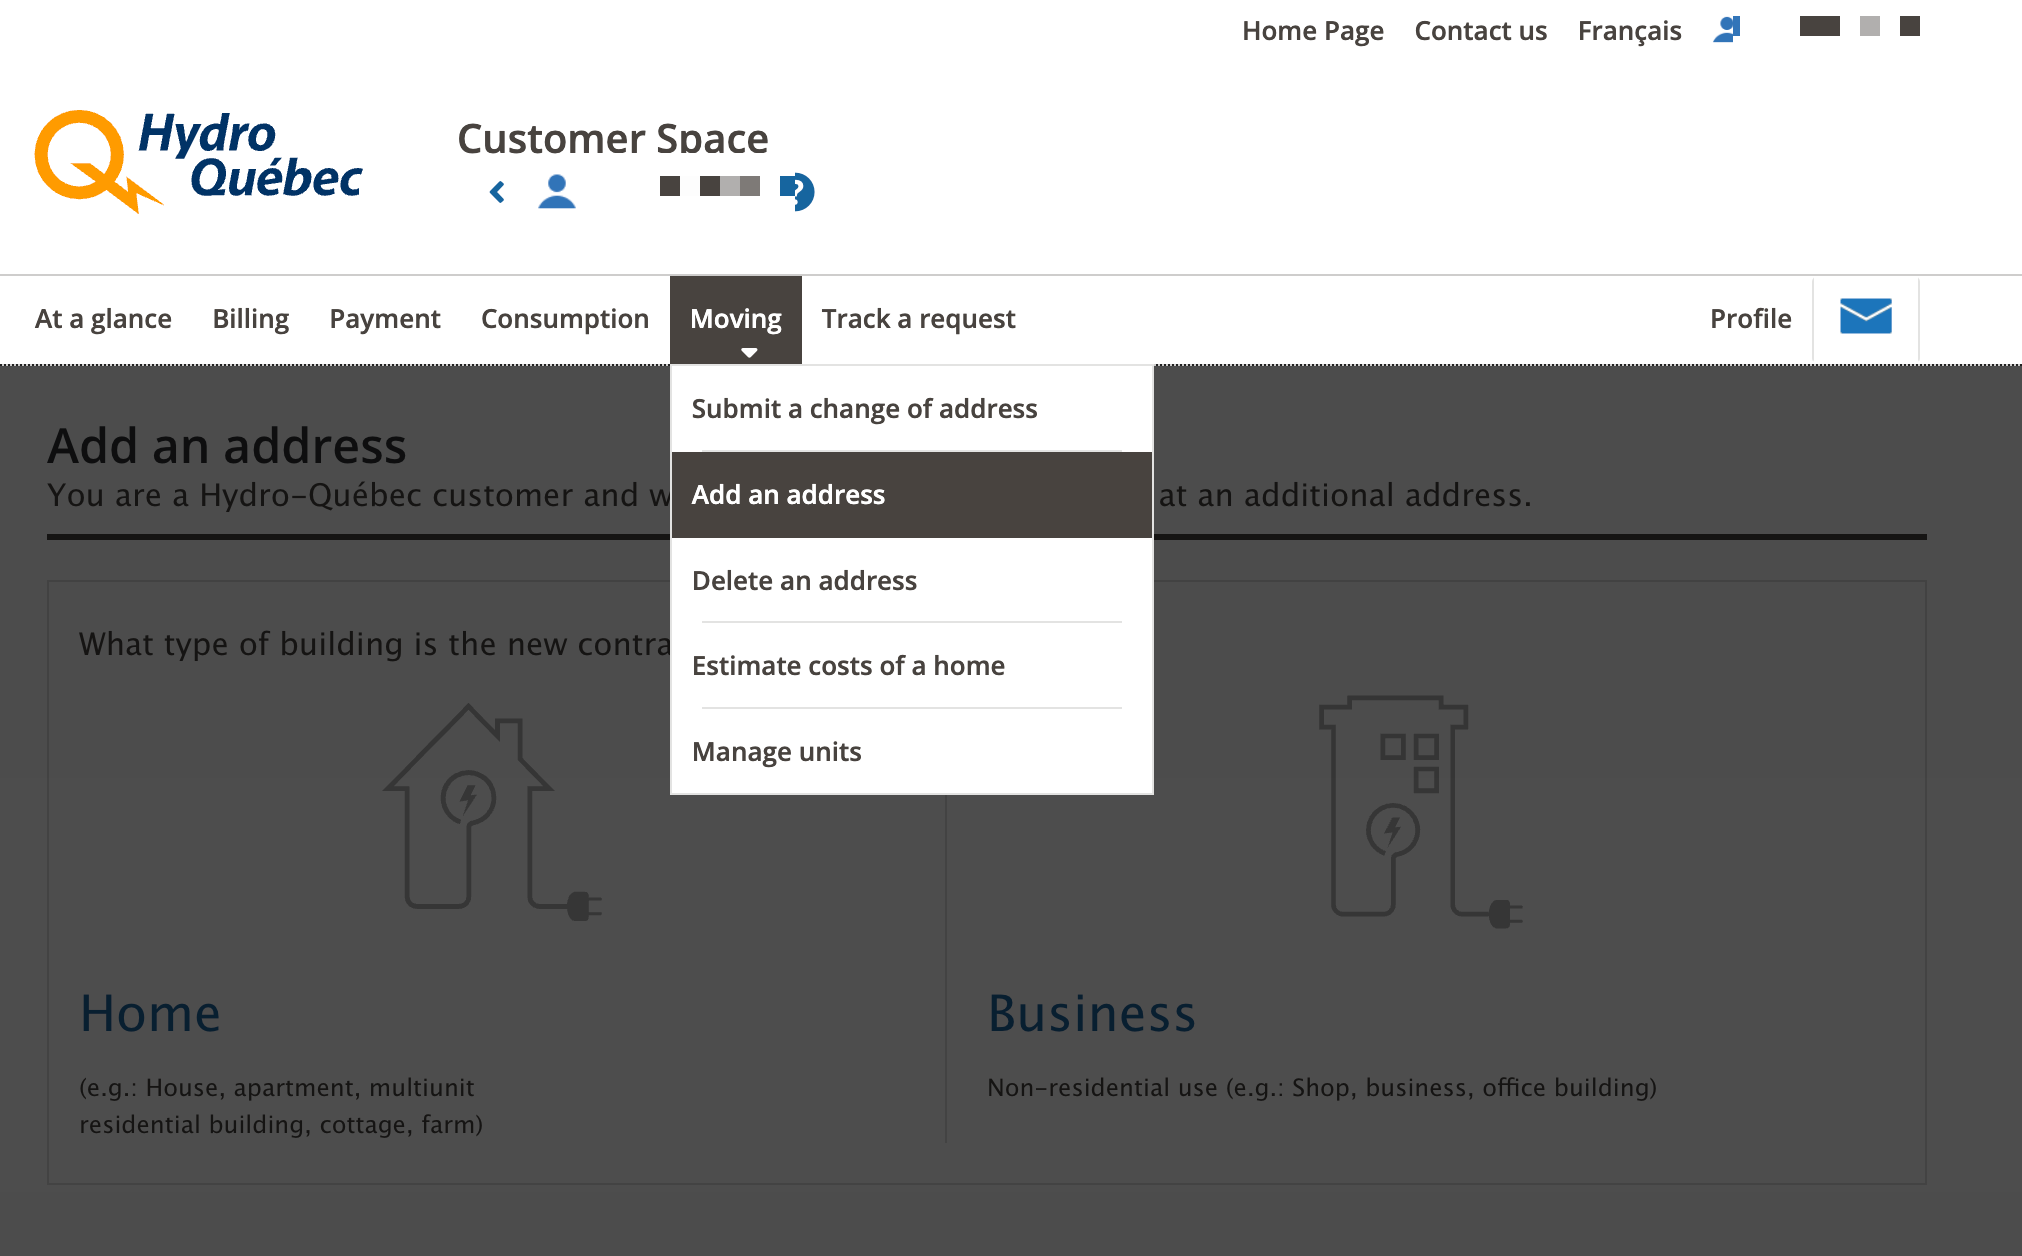
Task: Open the help question mark icon
Action: pos(797,191)
